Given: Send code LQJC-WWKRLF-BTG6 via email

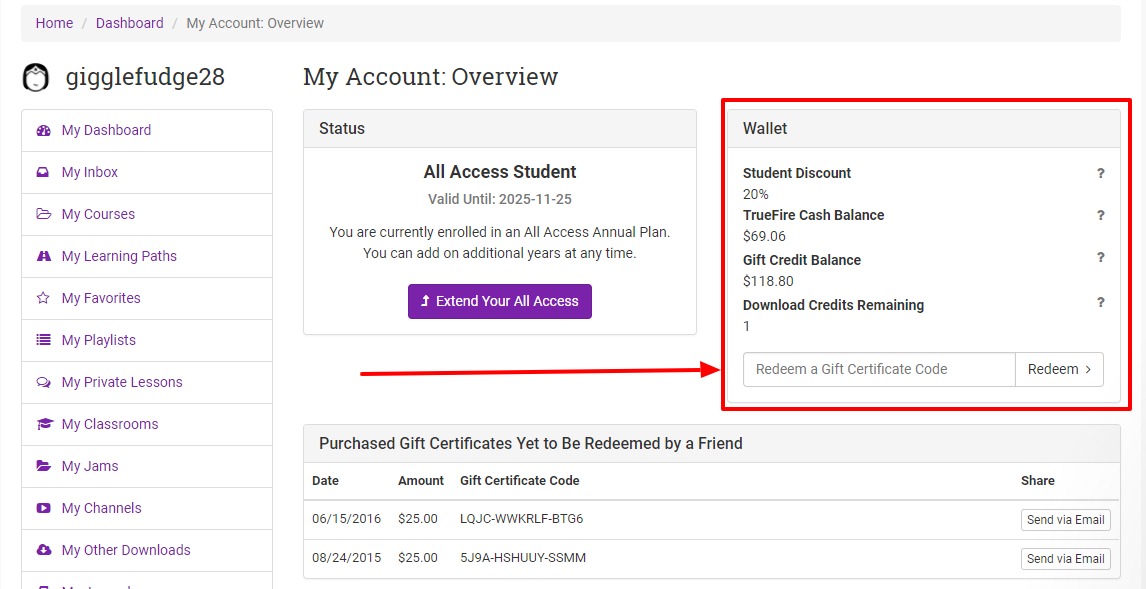Looking at the screenshot, I should (x=1065, y=520).
